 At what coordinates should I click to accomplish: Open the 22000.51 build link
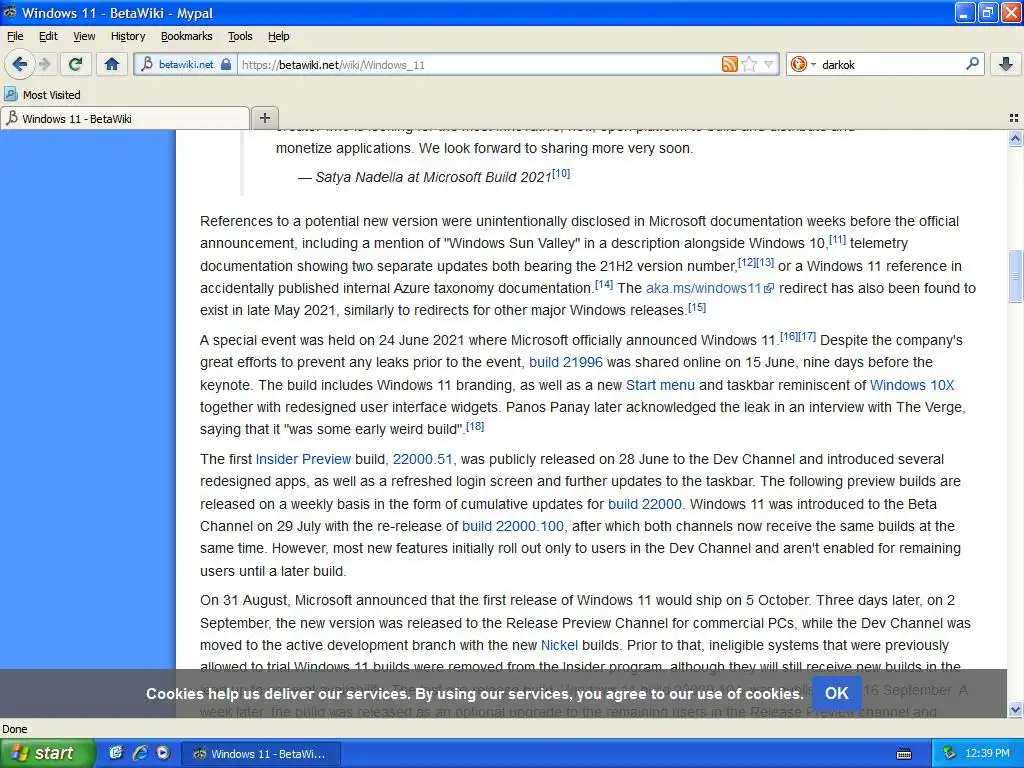(423, 459)
